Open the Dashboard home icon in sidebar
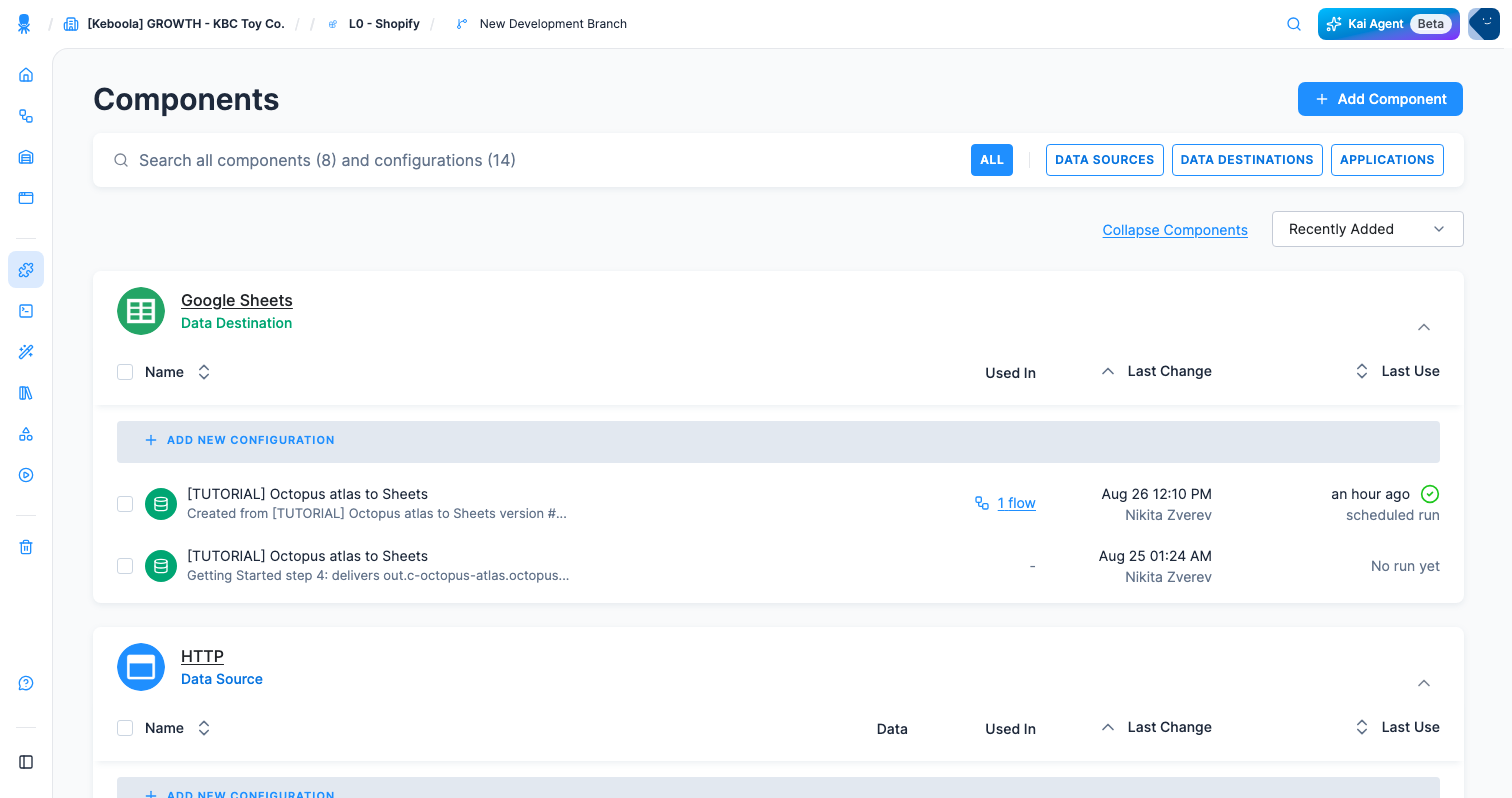Image resolution: width=1512 pixels, height=798 pixels. [x=26, y=75]
